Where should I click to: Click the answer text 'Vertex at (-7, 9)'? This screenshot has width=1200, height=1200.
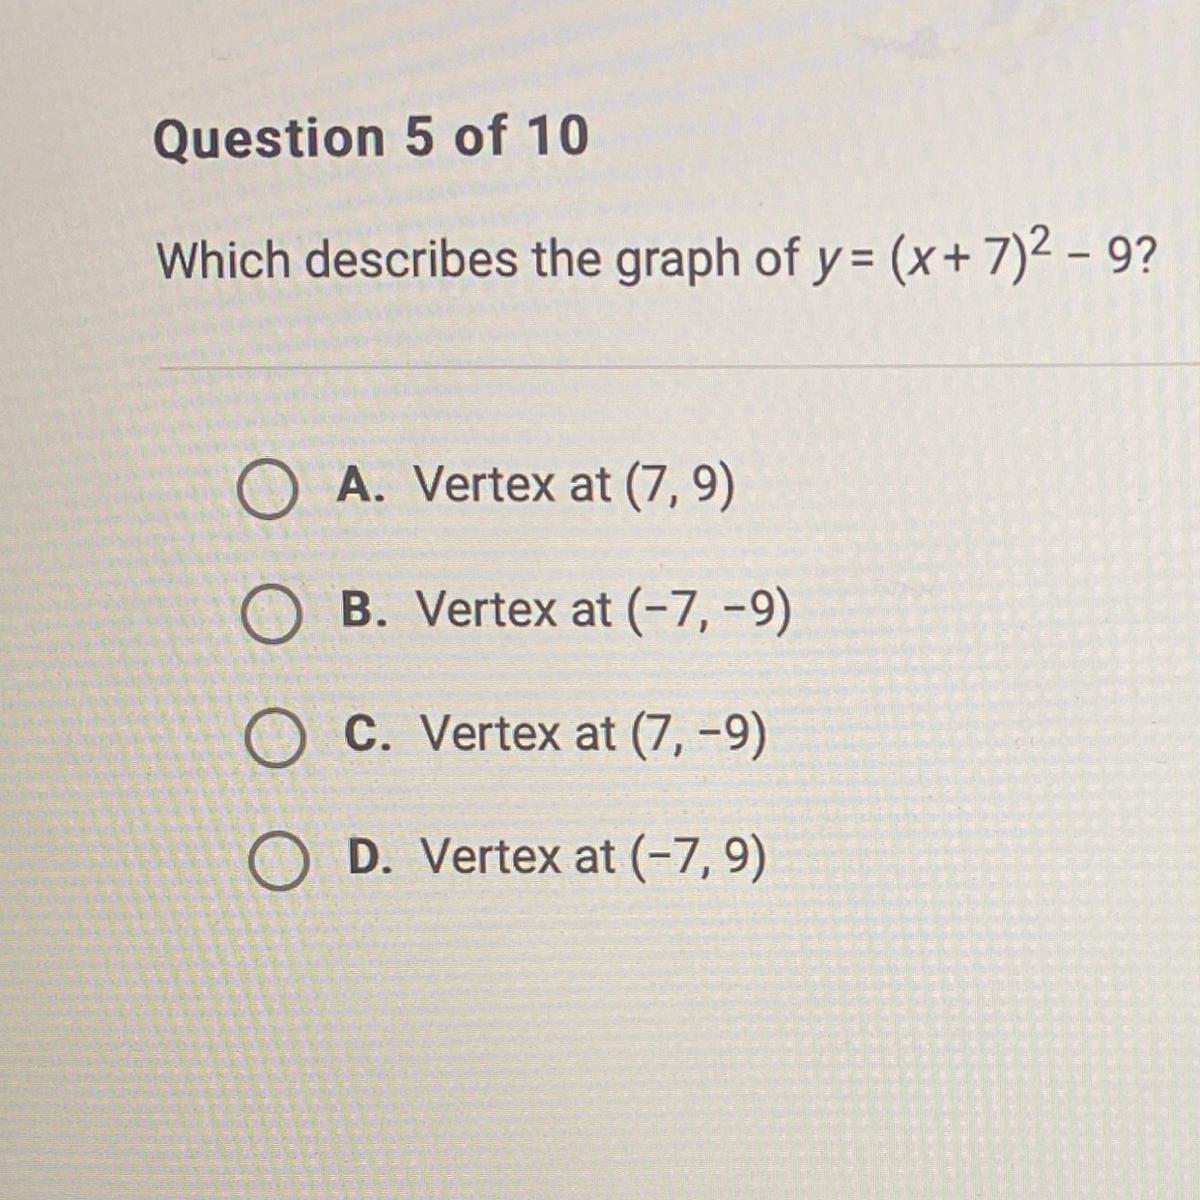point(593,855)
